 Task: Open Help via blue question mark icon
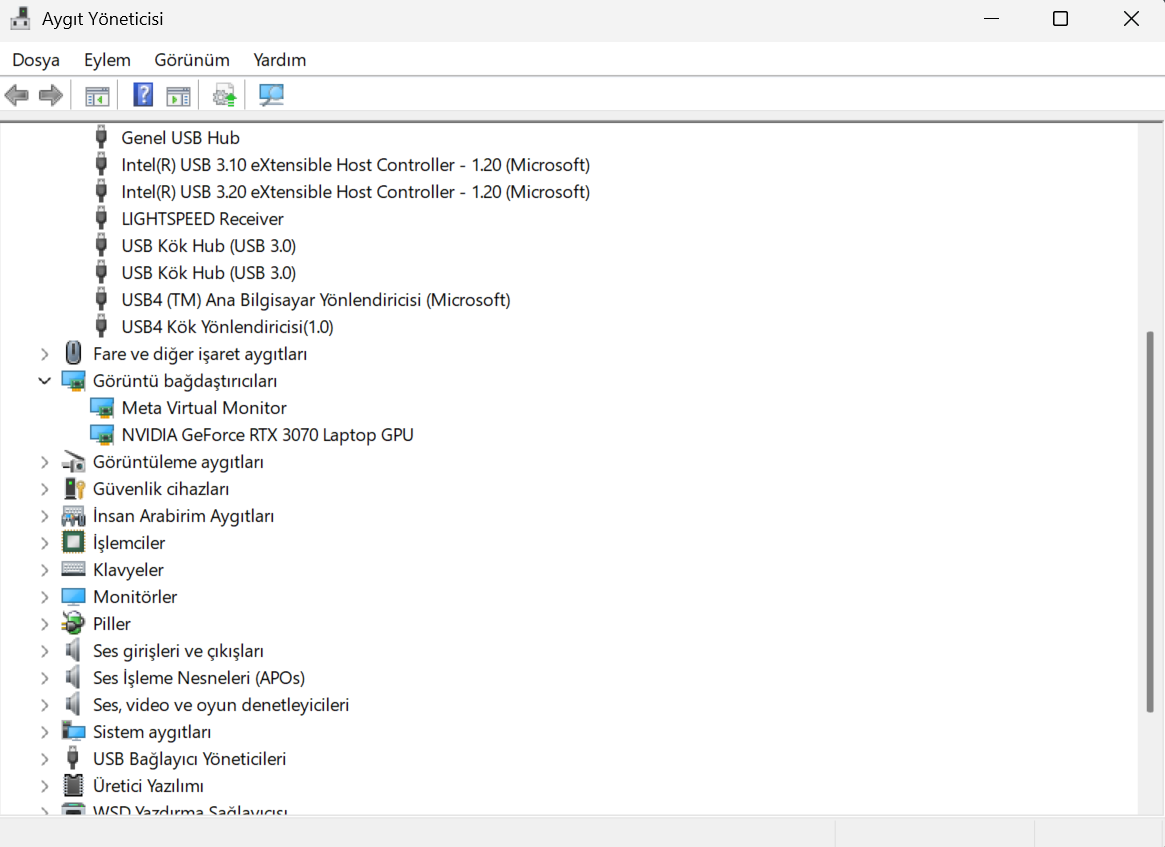point(143,95)
